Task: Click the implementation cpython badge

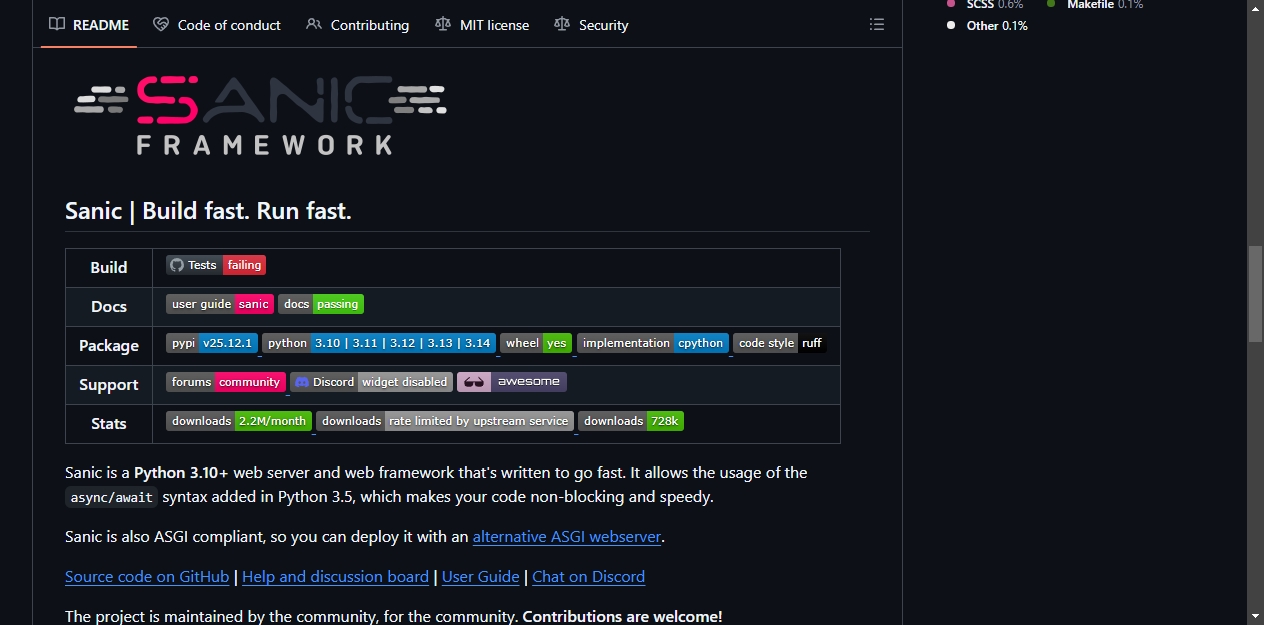Action: [653, 343]
